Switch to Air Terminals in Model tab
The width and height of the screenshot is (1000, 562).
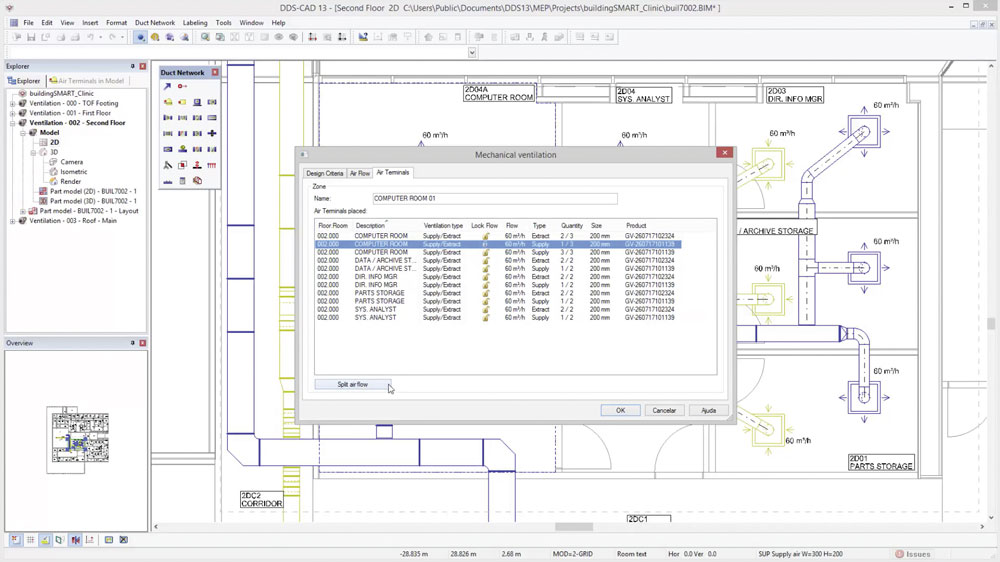click(87, 81)
